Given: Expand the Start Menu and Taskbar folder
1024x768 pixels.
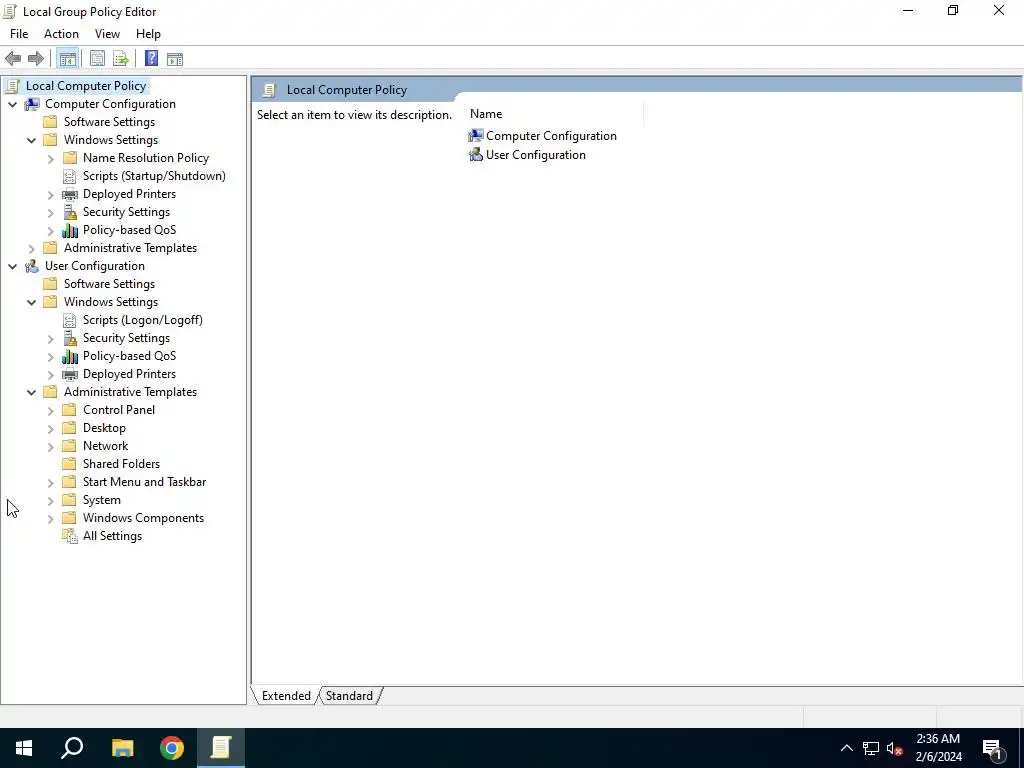Looking at the screenshot, I should [50, 482].
